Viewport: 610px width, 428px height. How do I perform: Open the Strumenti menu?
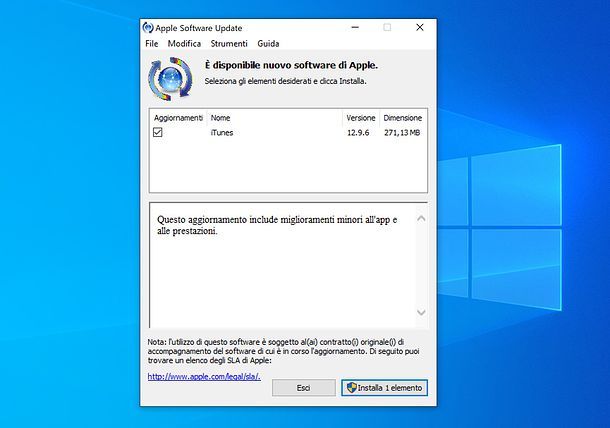[x=229, y=44]
